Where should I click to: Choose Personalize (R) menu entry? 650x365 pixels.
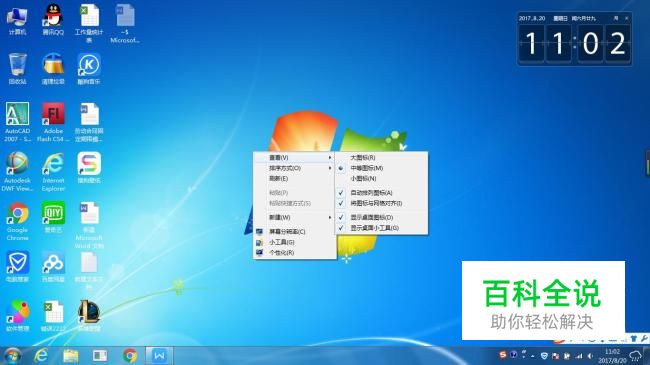pyautogui.click(x=294, y=253)
